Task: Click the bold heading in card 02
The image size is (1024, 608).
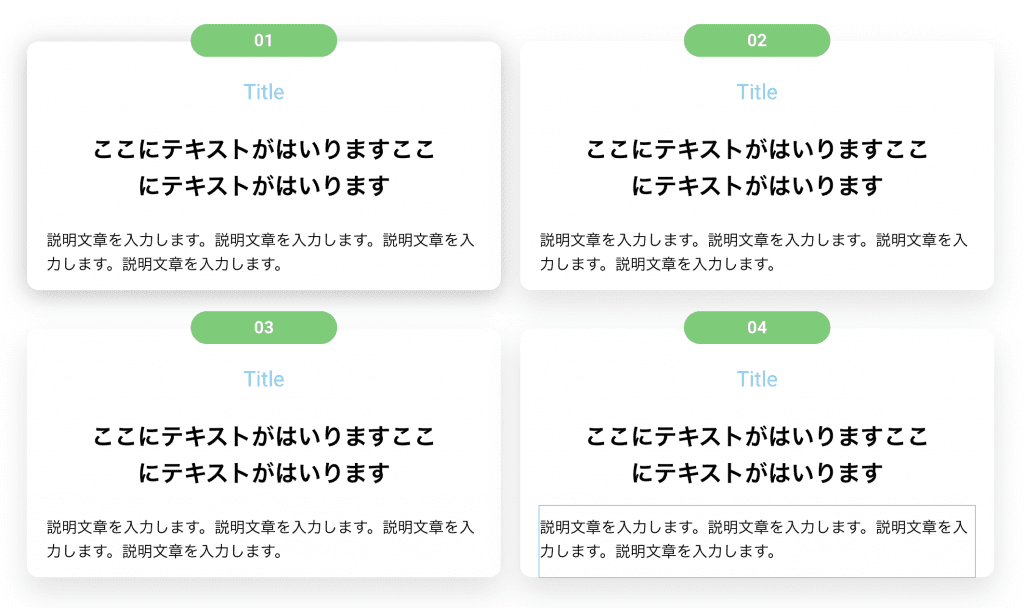Action: tap(757, 167)
